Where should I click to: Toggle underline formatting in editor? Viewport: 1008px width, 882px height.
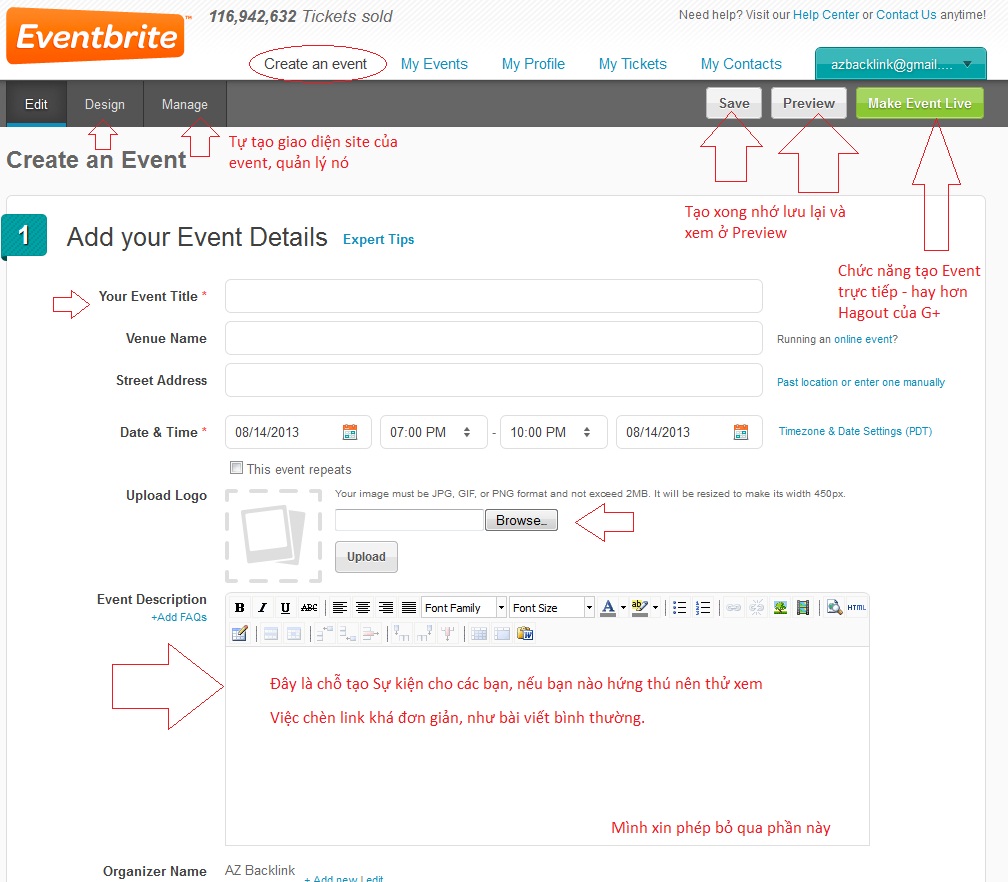click(285, 608)
